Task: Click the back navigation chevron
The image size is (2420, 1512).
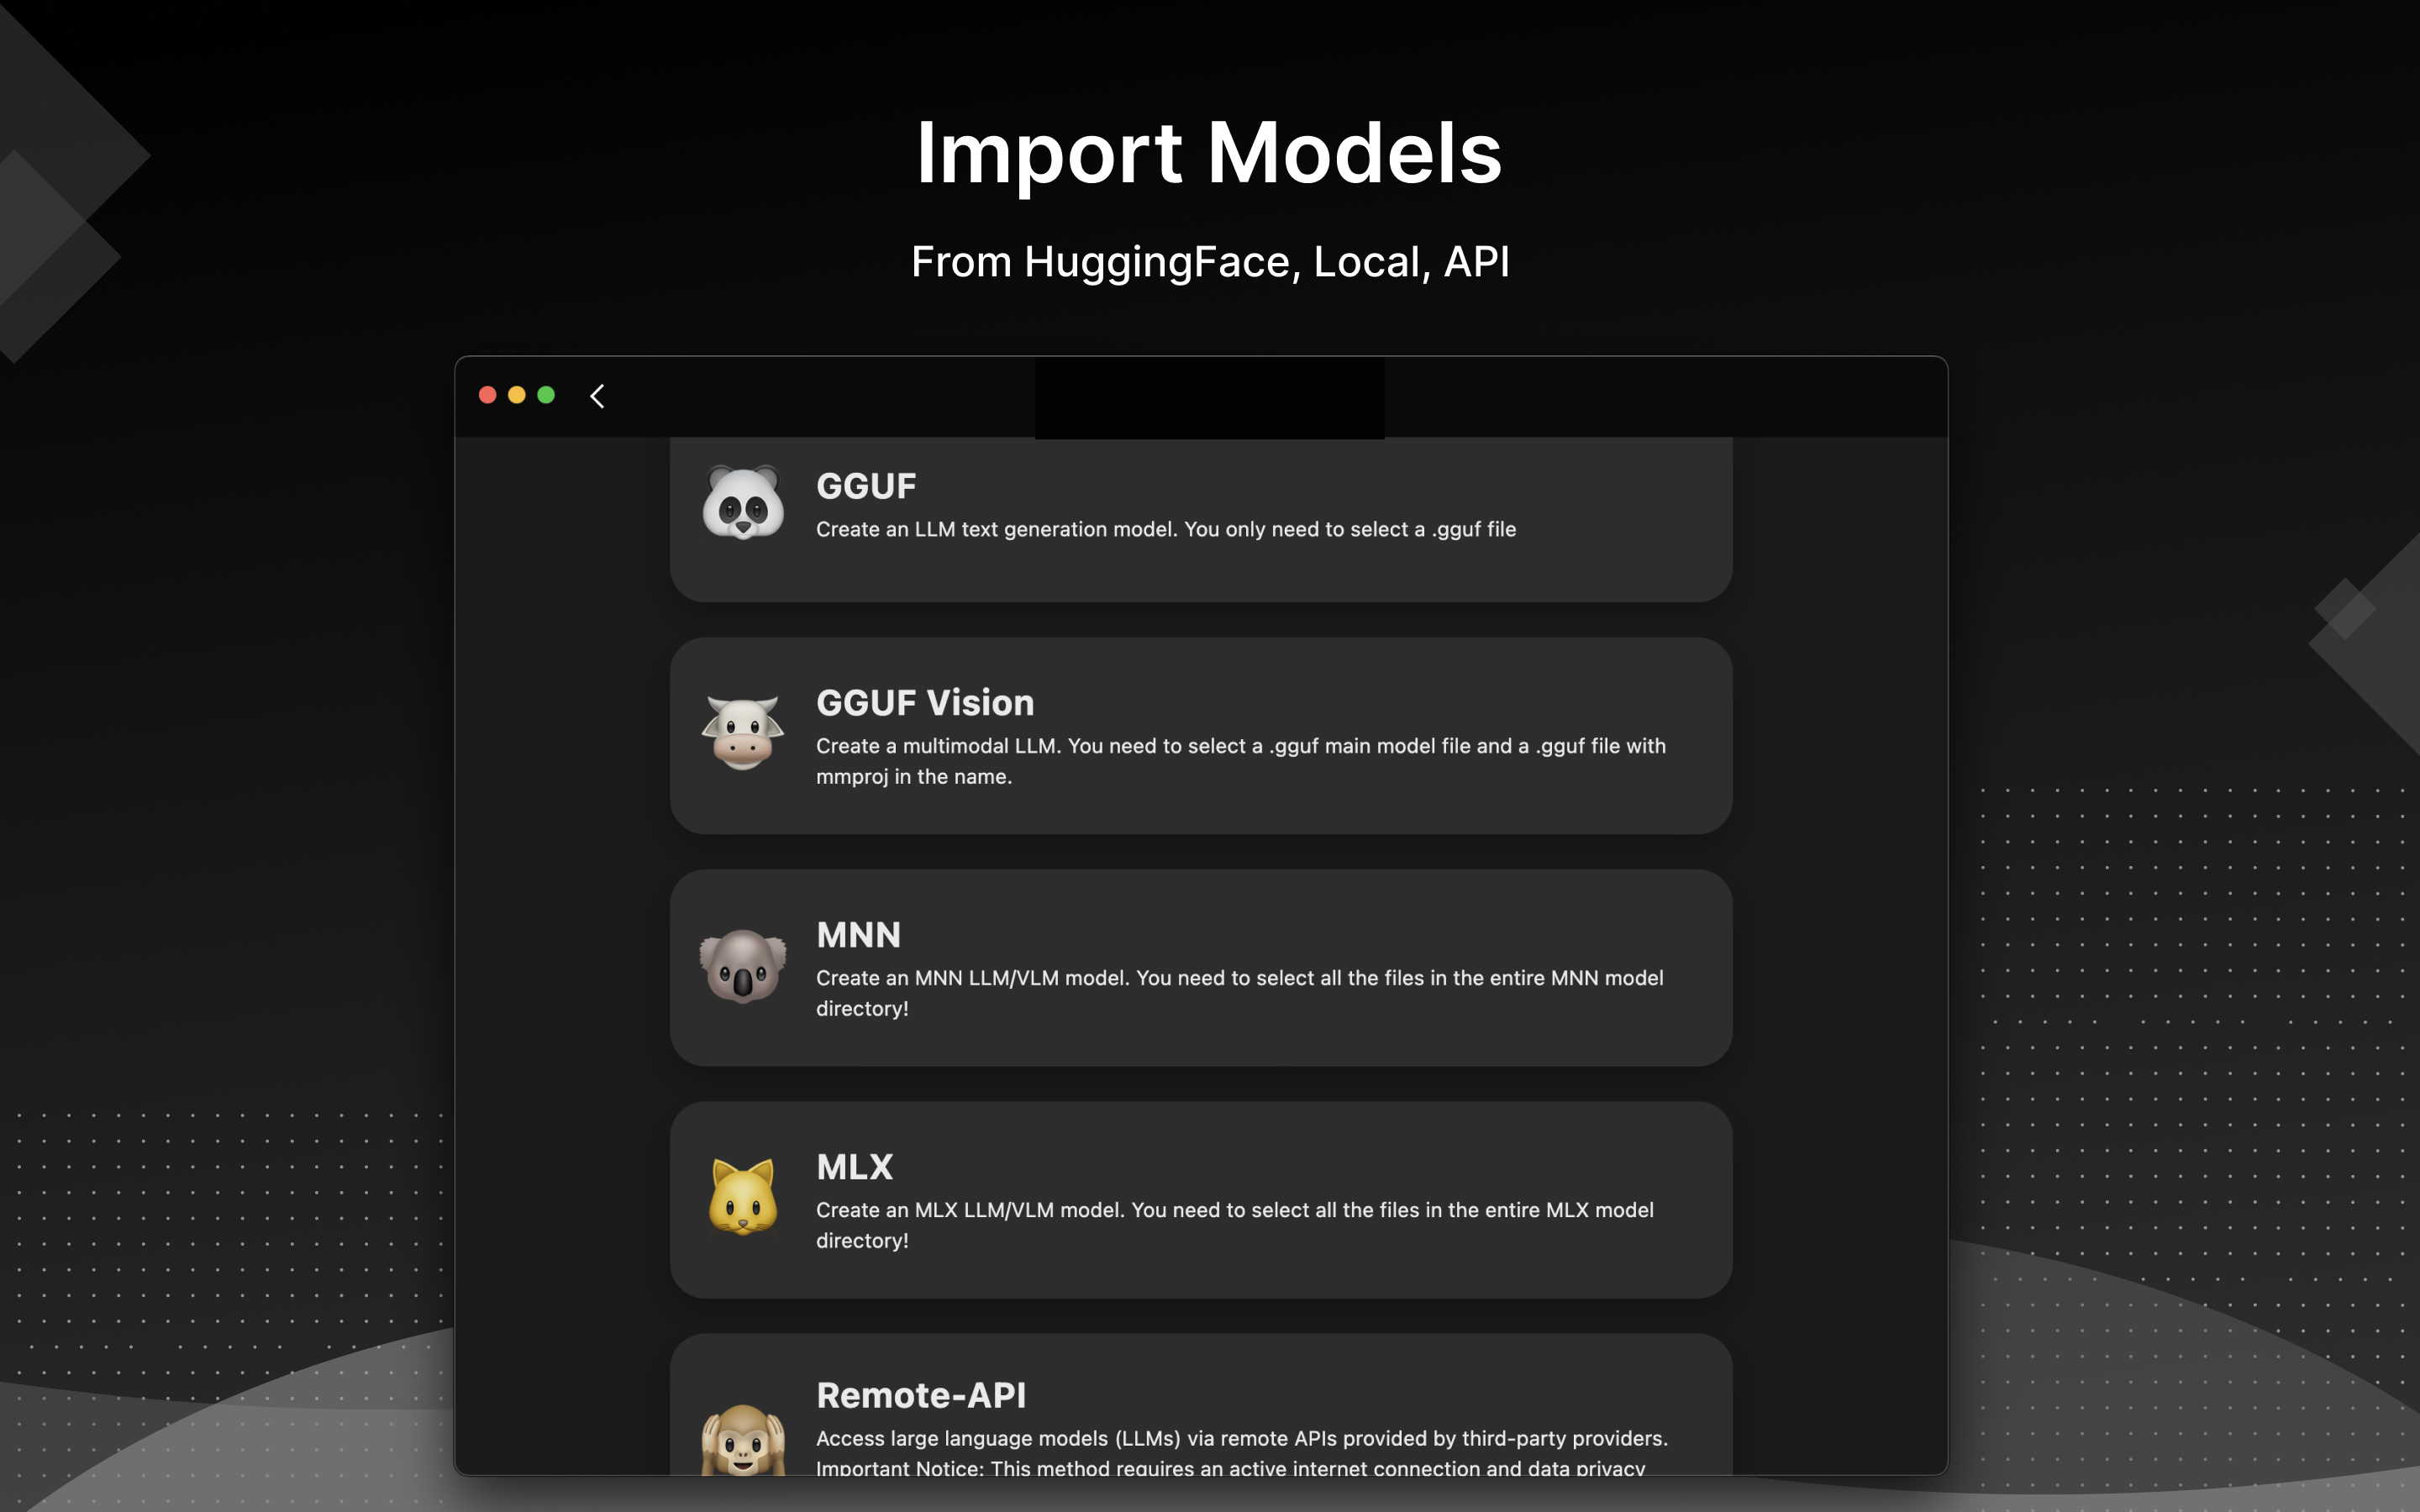Action: (597, 395)
